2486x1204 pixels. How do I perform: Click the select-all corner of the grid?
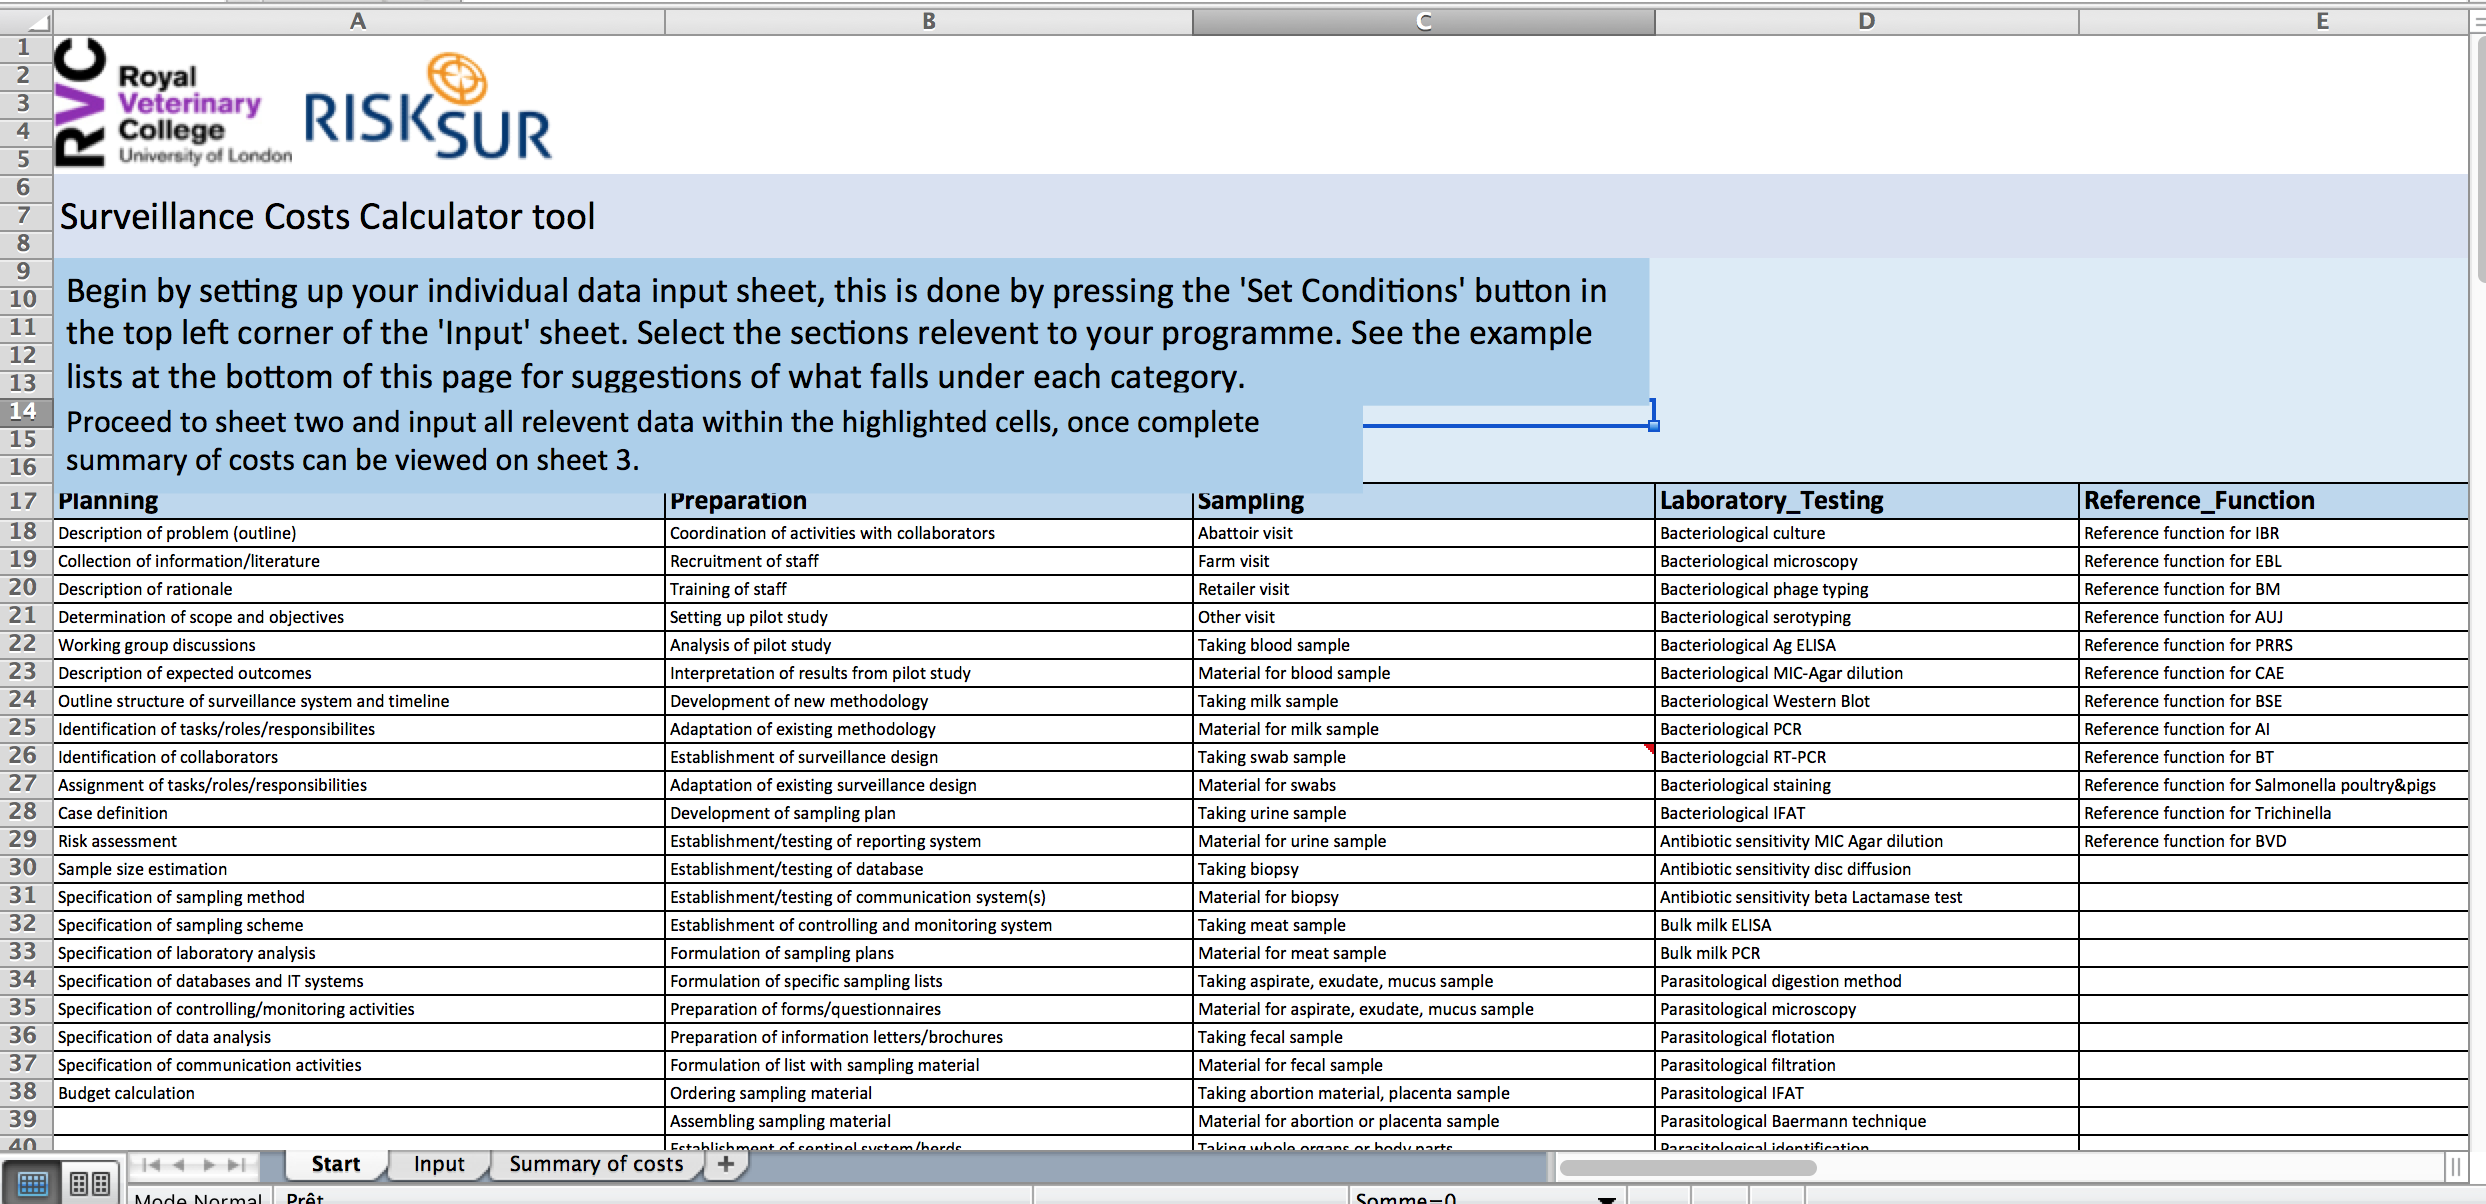click(26, 21)
